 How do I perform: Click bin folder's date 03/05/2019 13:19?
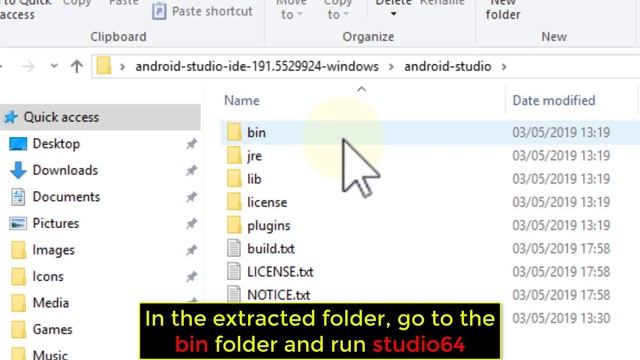561,133
